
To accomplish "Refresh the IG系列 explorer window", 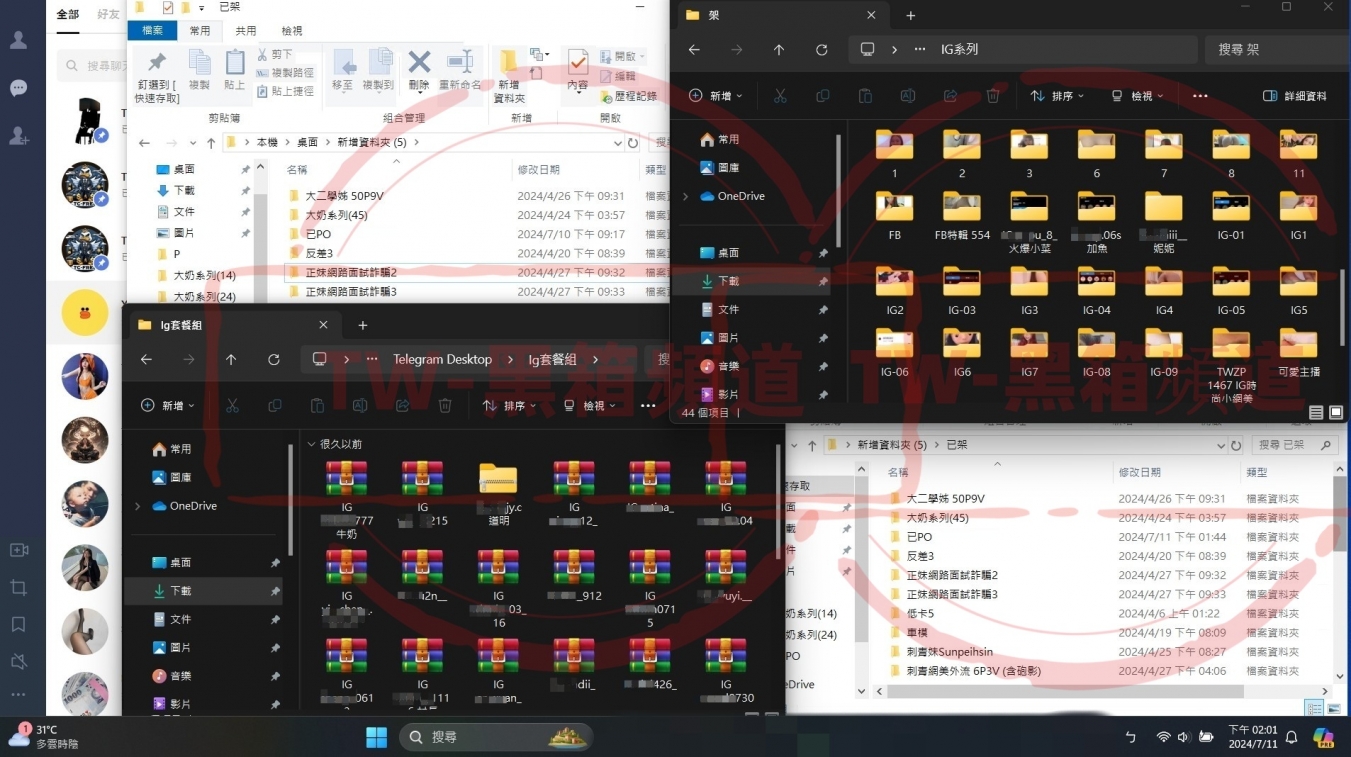I will tap(822, 49).
